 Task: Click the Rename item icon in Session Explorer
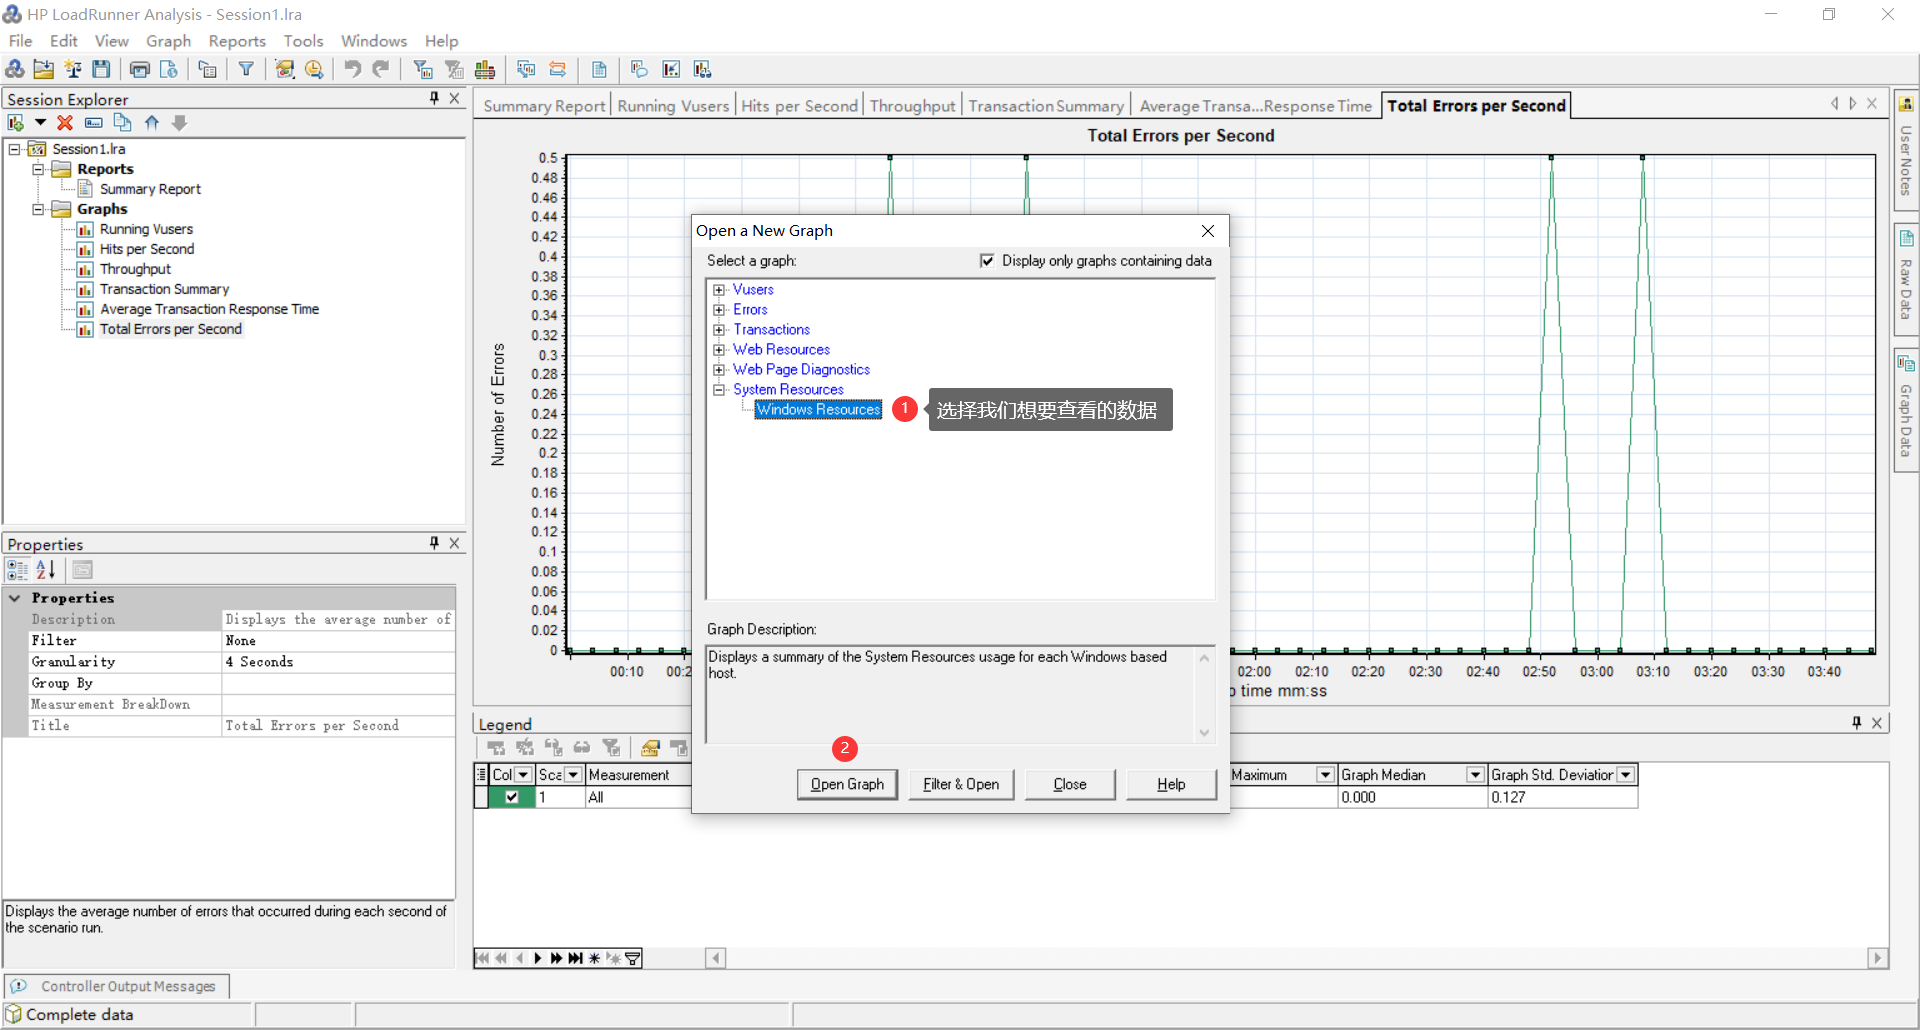(94, 123)
